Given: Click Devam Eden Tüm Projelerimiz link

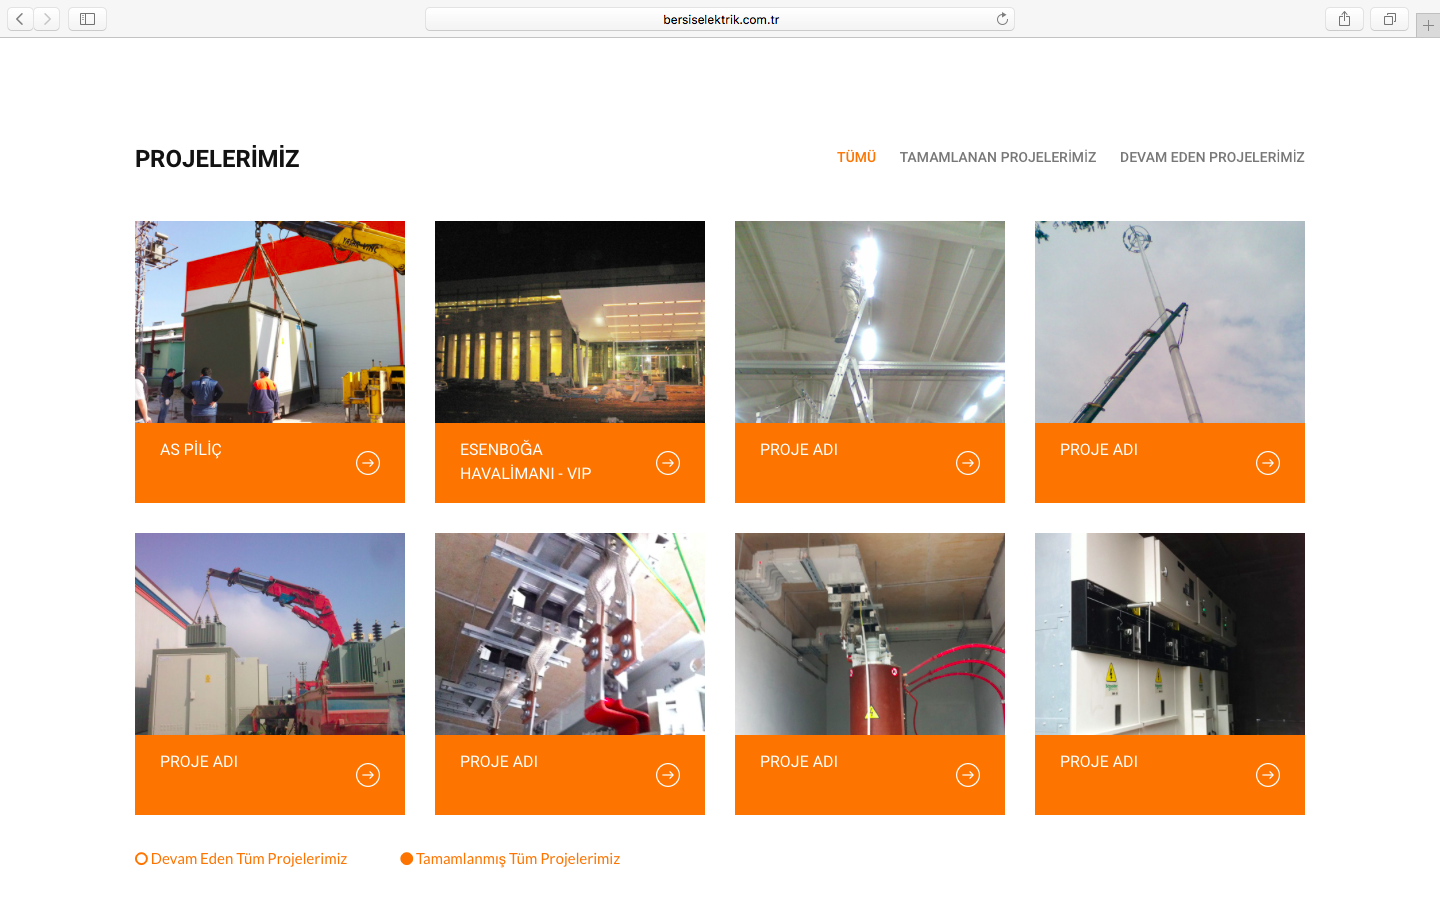Looking at the screenshot, I should (249, 859).
